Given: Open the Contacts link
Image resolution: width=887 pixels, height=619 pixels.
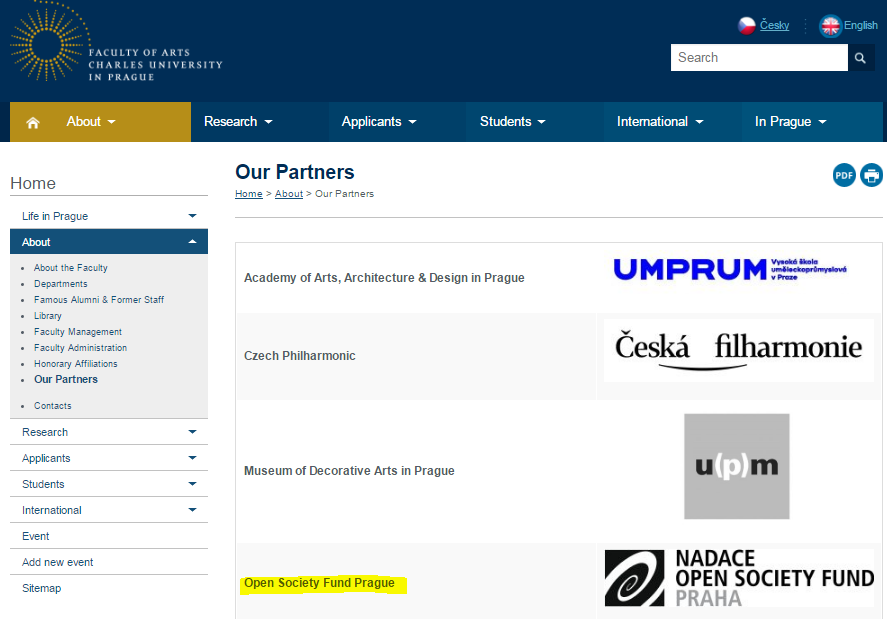Looking at the screenshot, I should point(53,406).
